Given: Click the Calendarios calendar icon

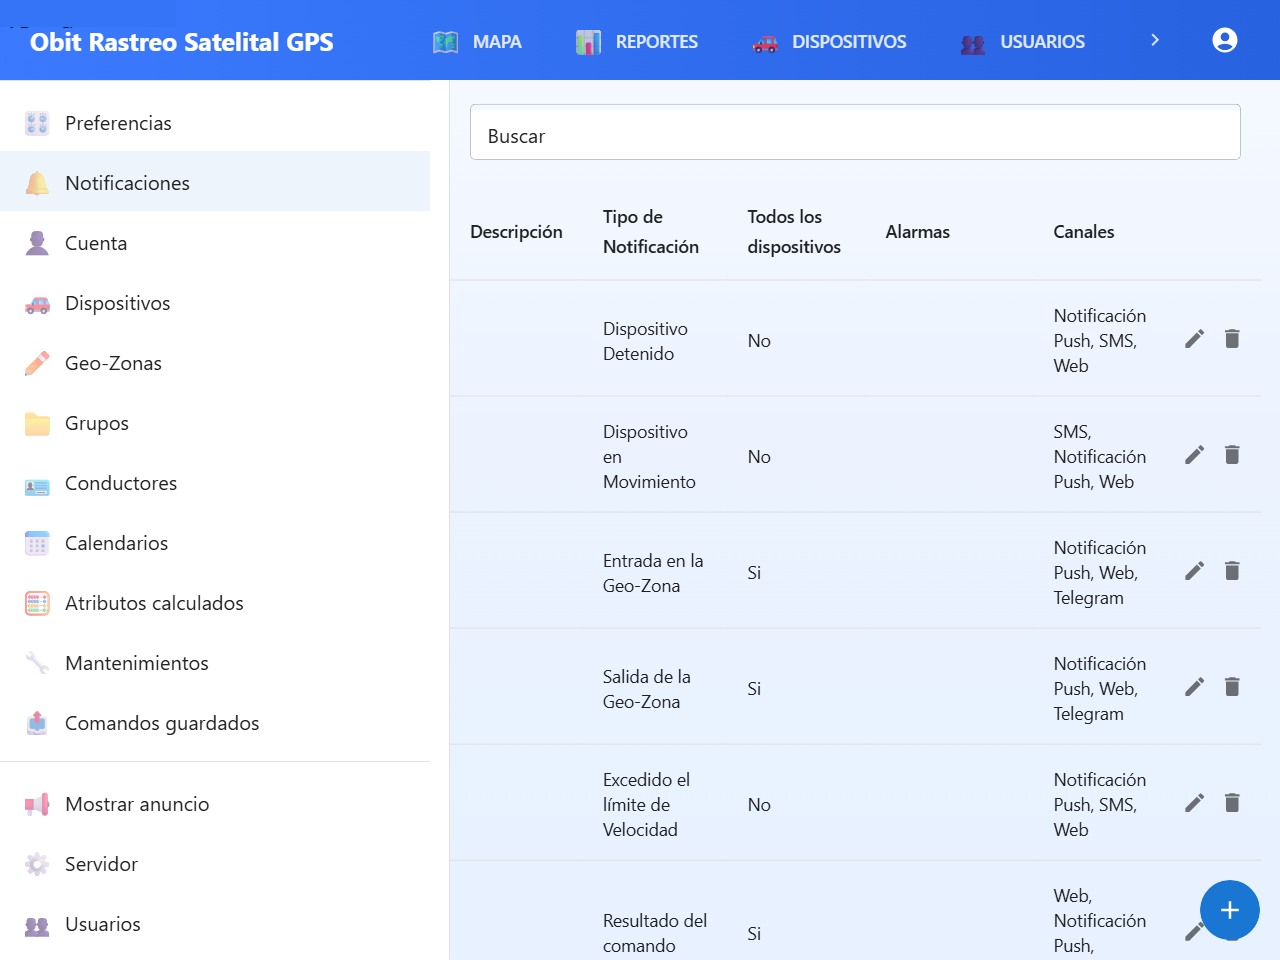Looking at the screenshot, I should click(37, 544).
